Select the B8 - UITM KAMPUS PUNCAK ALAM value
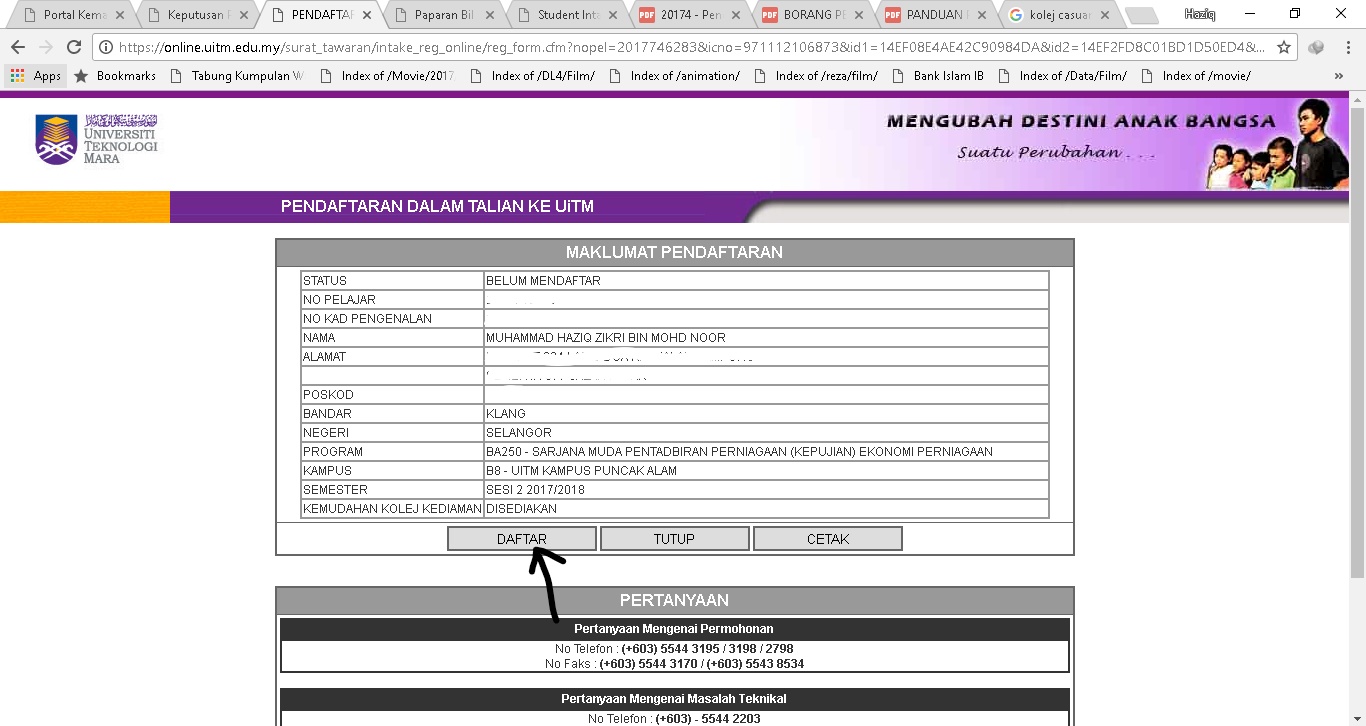1366x726 pixels. [581, 471]
